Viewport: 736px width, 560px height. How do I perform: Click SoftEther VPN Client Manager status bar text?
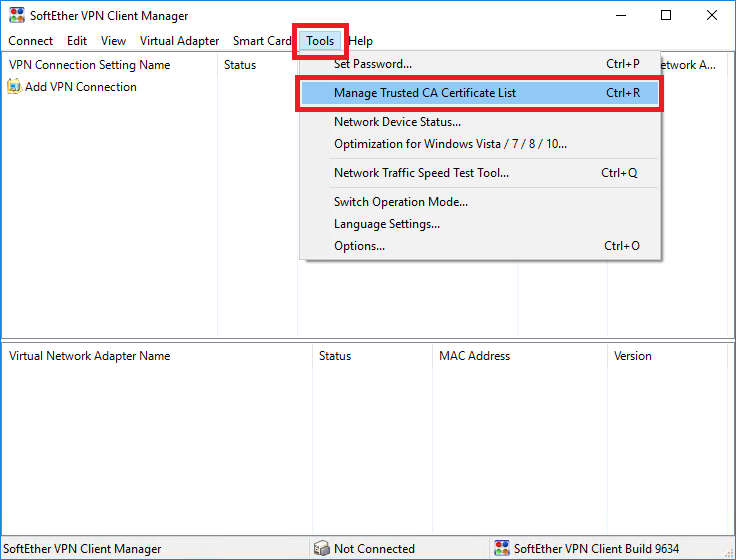[82, 549]
